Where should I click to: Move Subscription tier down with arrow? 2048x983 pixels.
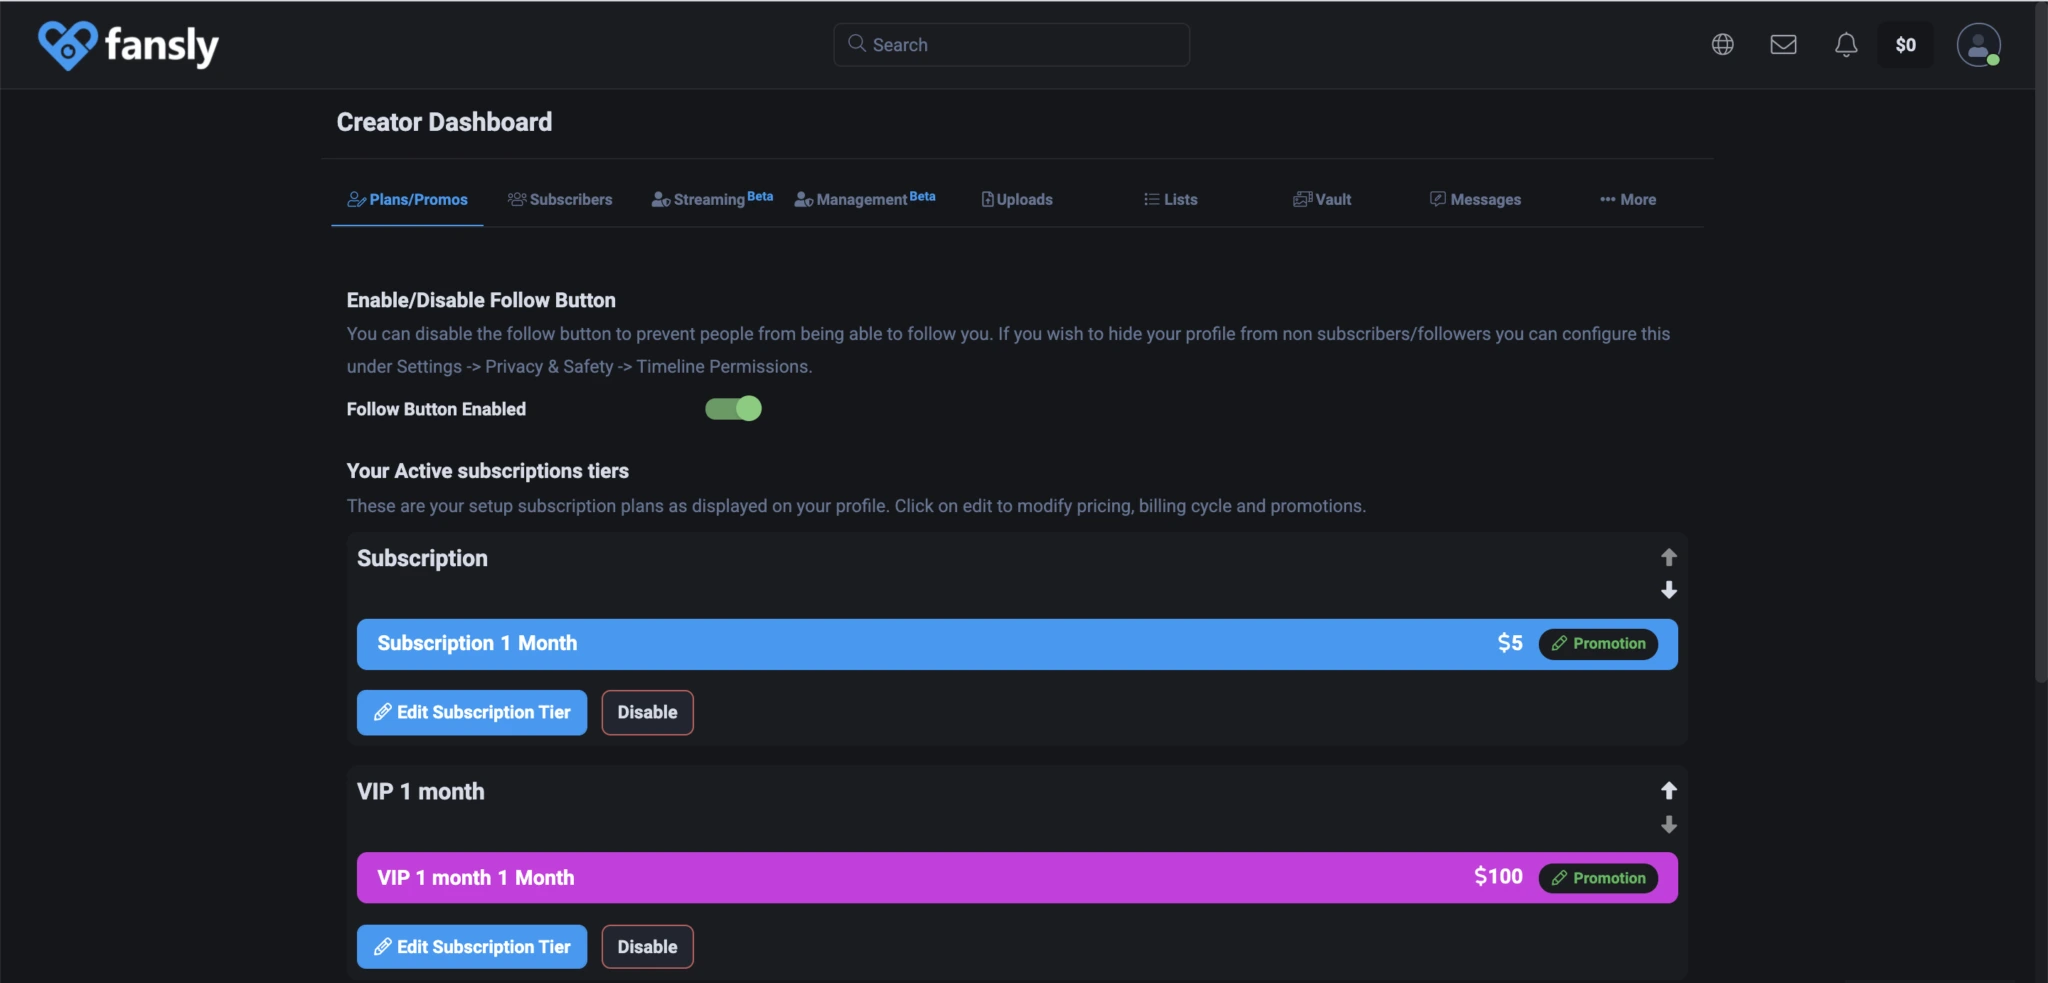click(1668, 591)
